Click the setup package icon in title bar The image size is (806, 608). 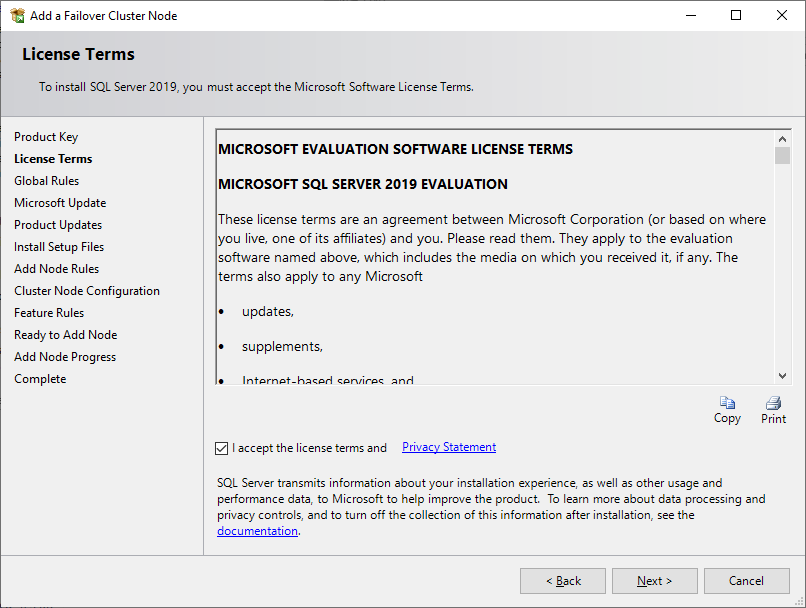pos(17,15)
